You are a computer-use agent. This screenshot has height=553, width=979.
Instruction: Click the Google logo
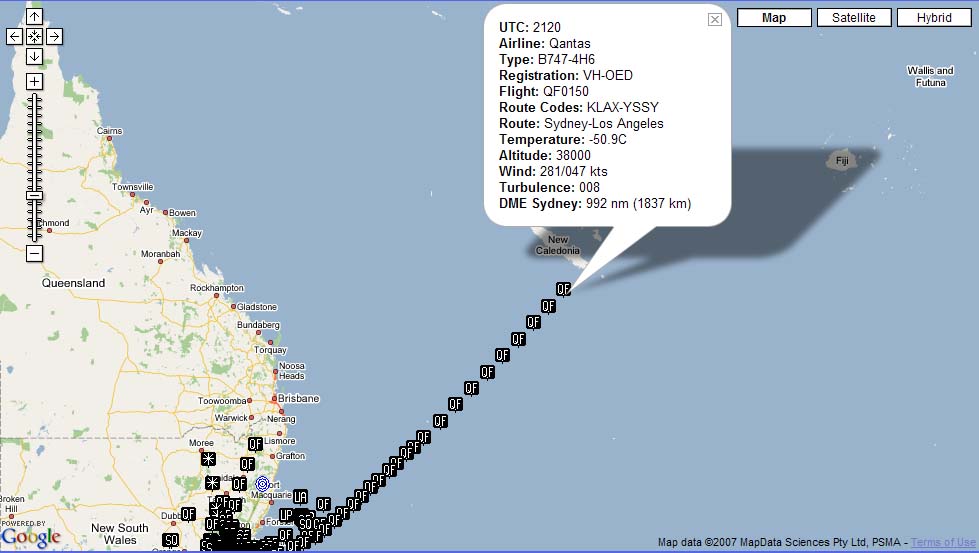click(31, 537)
